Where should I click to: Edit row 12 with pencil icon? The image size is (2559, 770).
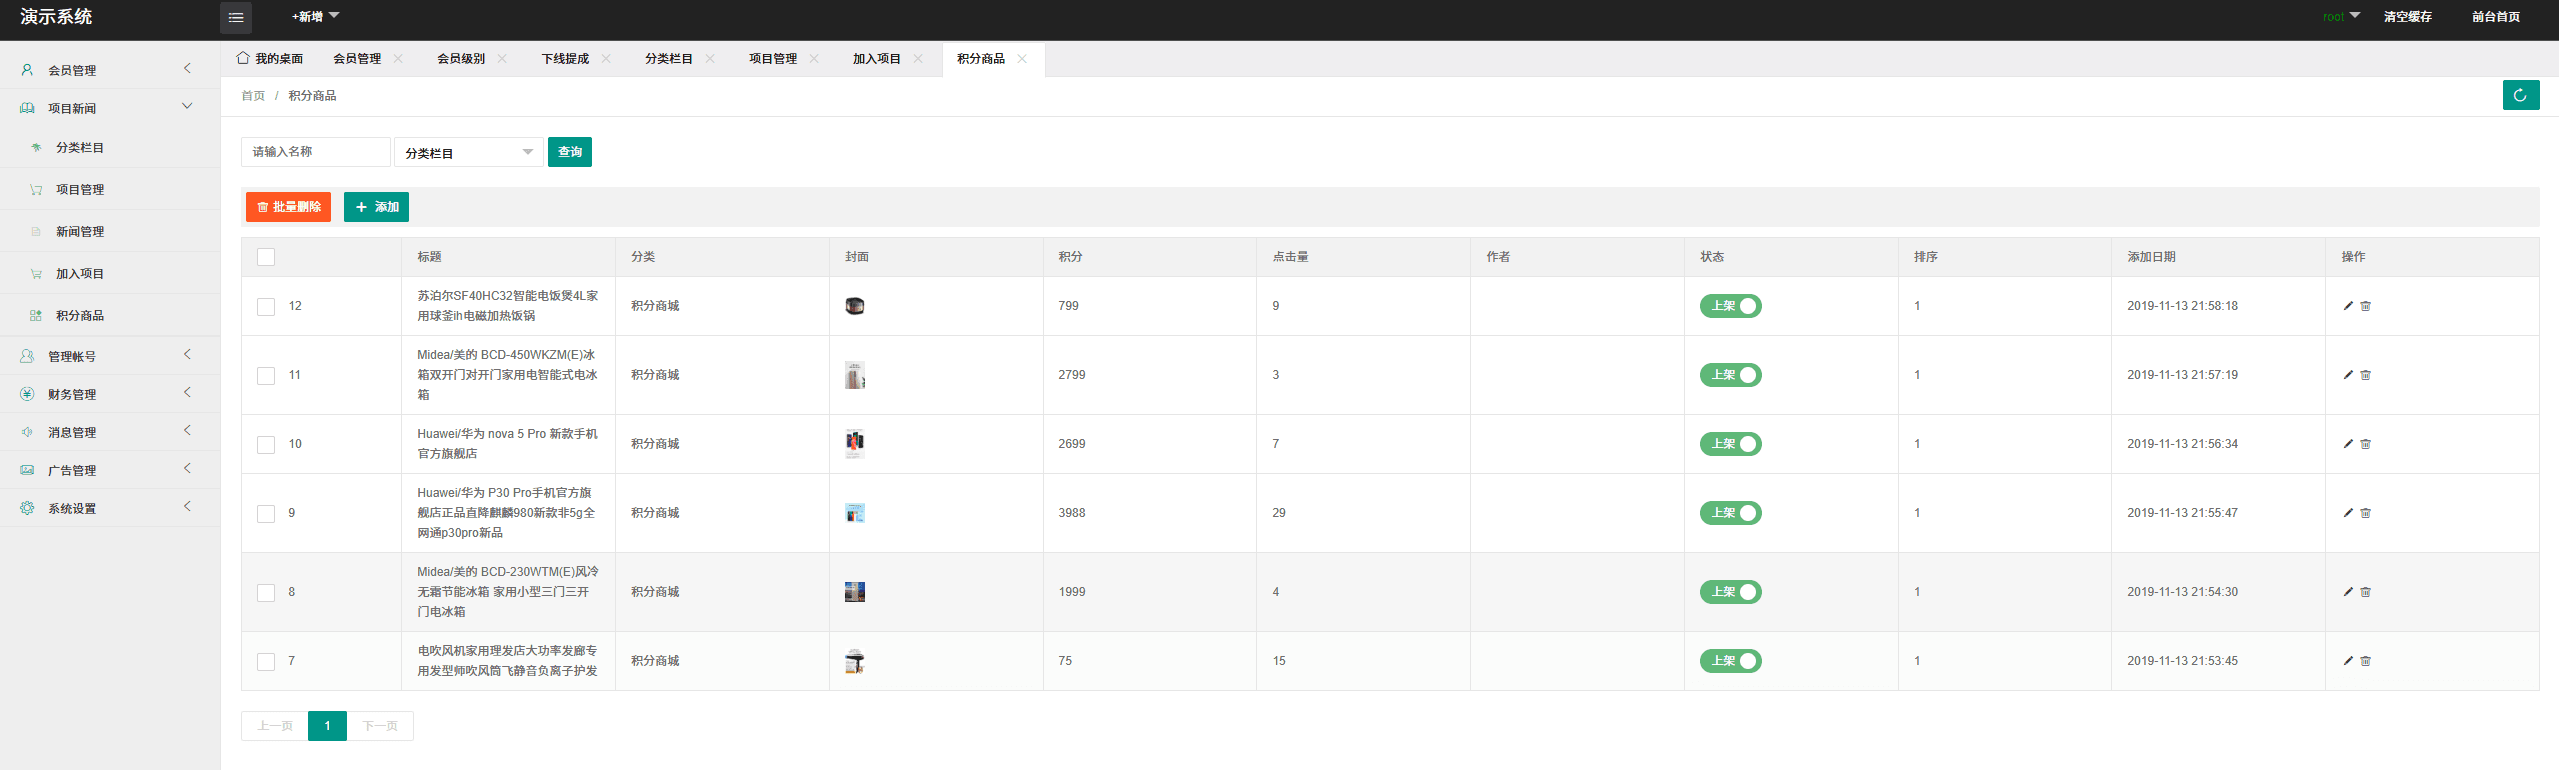2348,306
